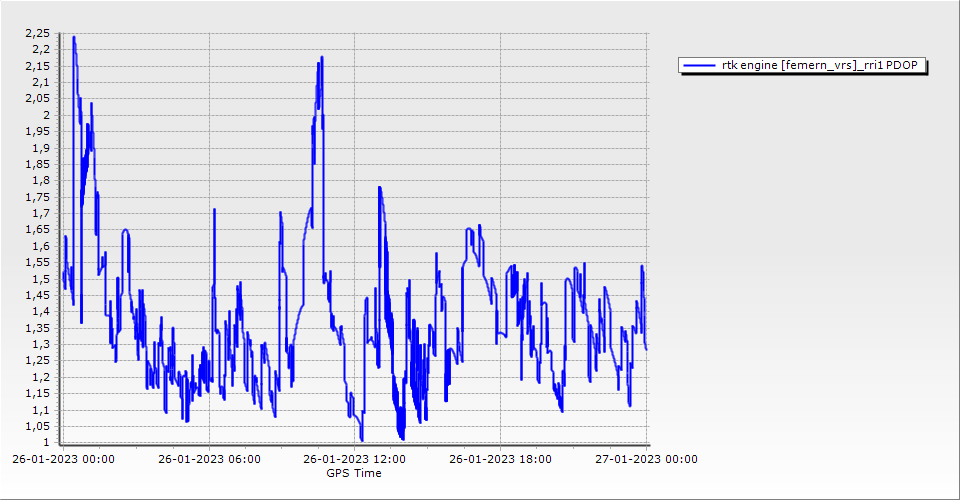This screenshot has width=960, height=500.
Task: Click the highest PDOP peak near midnight start
Action: (74, 38)
